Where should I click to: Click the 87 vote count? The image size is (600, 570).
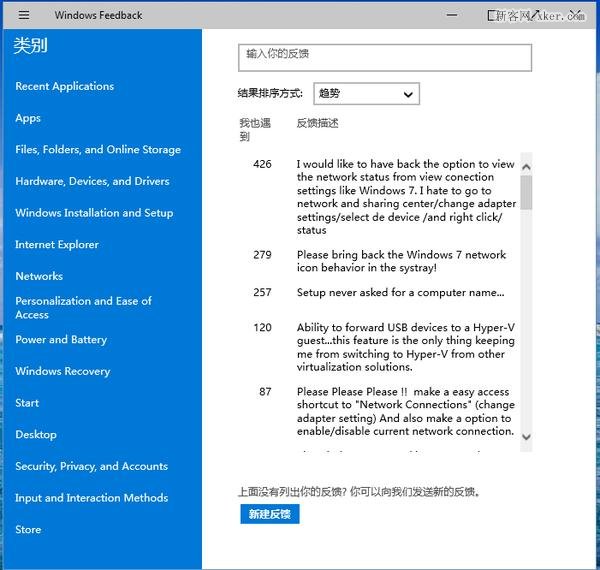click(x=265, y=392)
